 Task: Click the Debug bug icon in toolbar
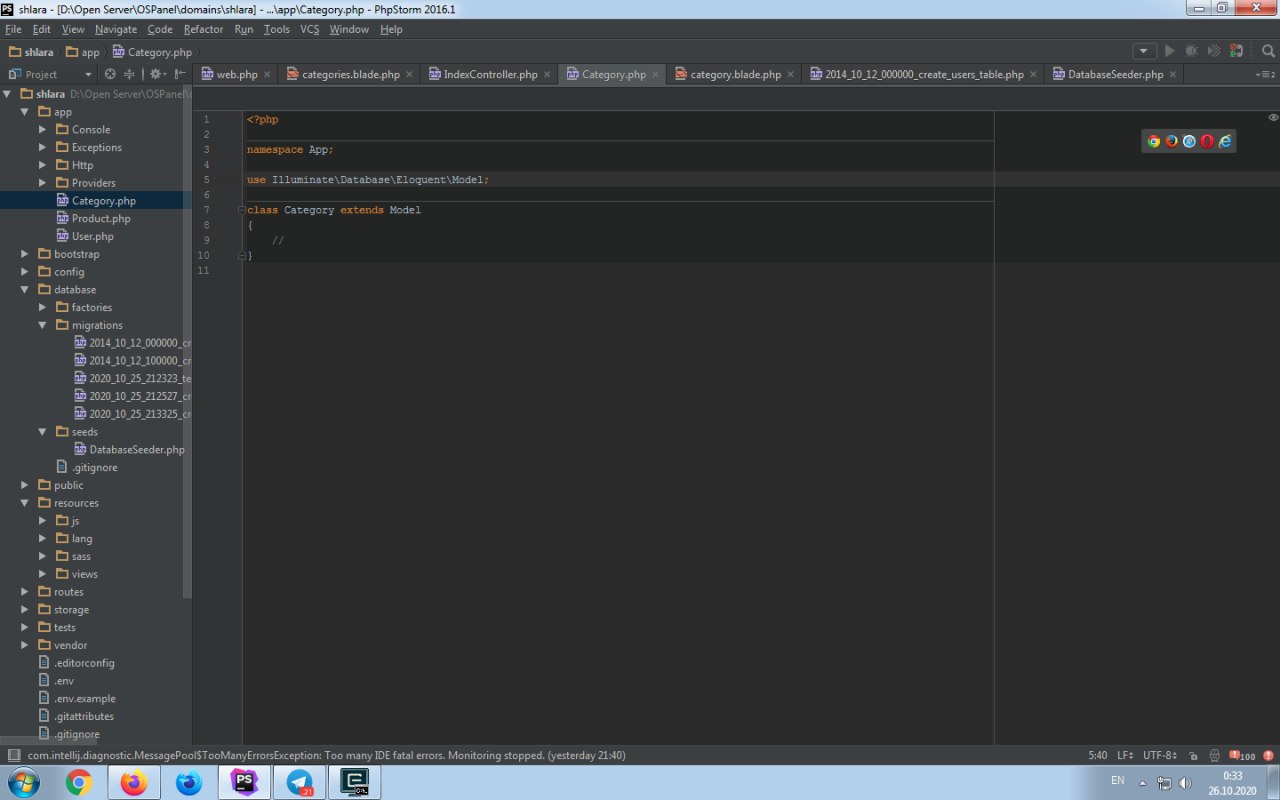tap(1191, 51)
